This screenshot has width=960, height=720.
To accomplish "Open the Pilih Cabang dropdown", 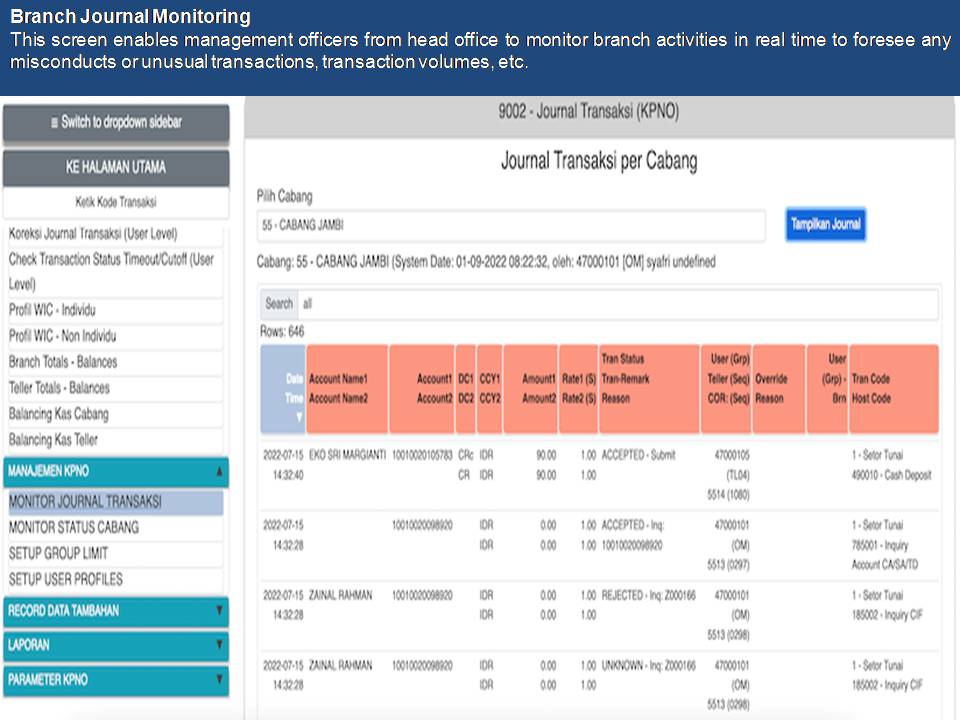I will coord(510,225).
